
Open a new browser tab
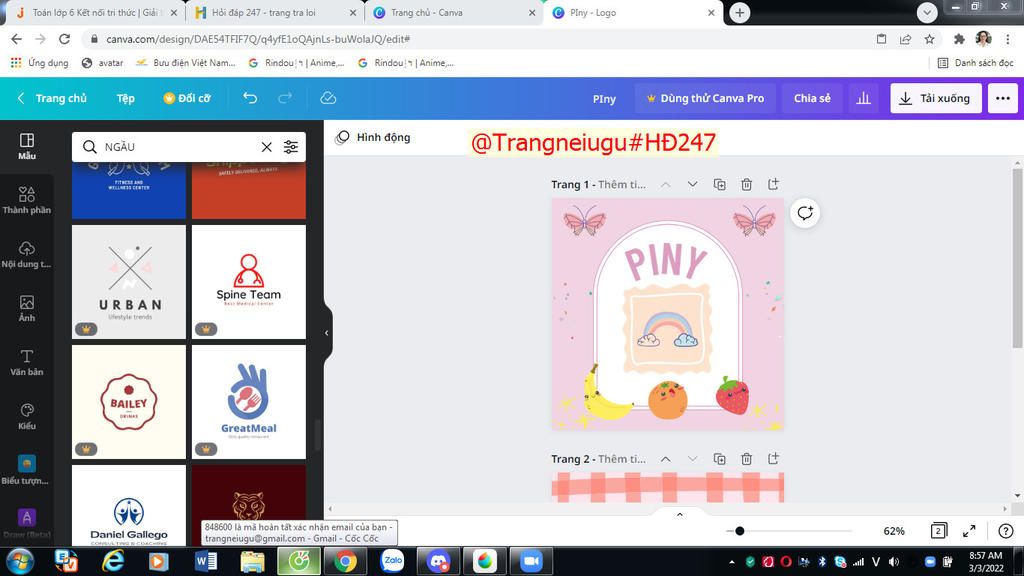point(739,12)
